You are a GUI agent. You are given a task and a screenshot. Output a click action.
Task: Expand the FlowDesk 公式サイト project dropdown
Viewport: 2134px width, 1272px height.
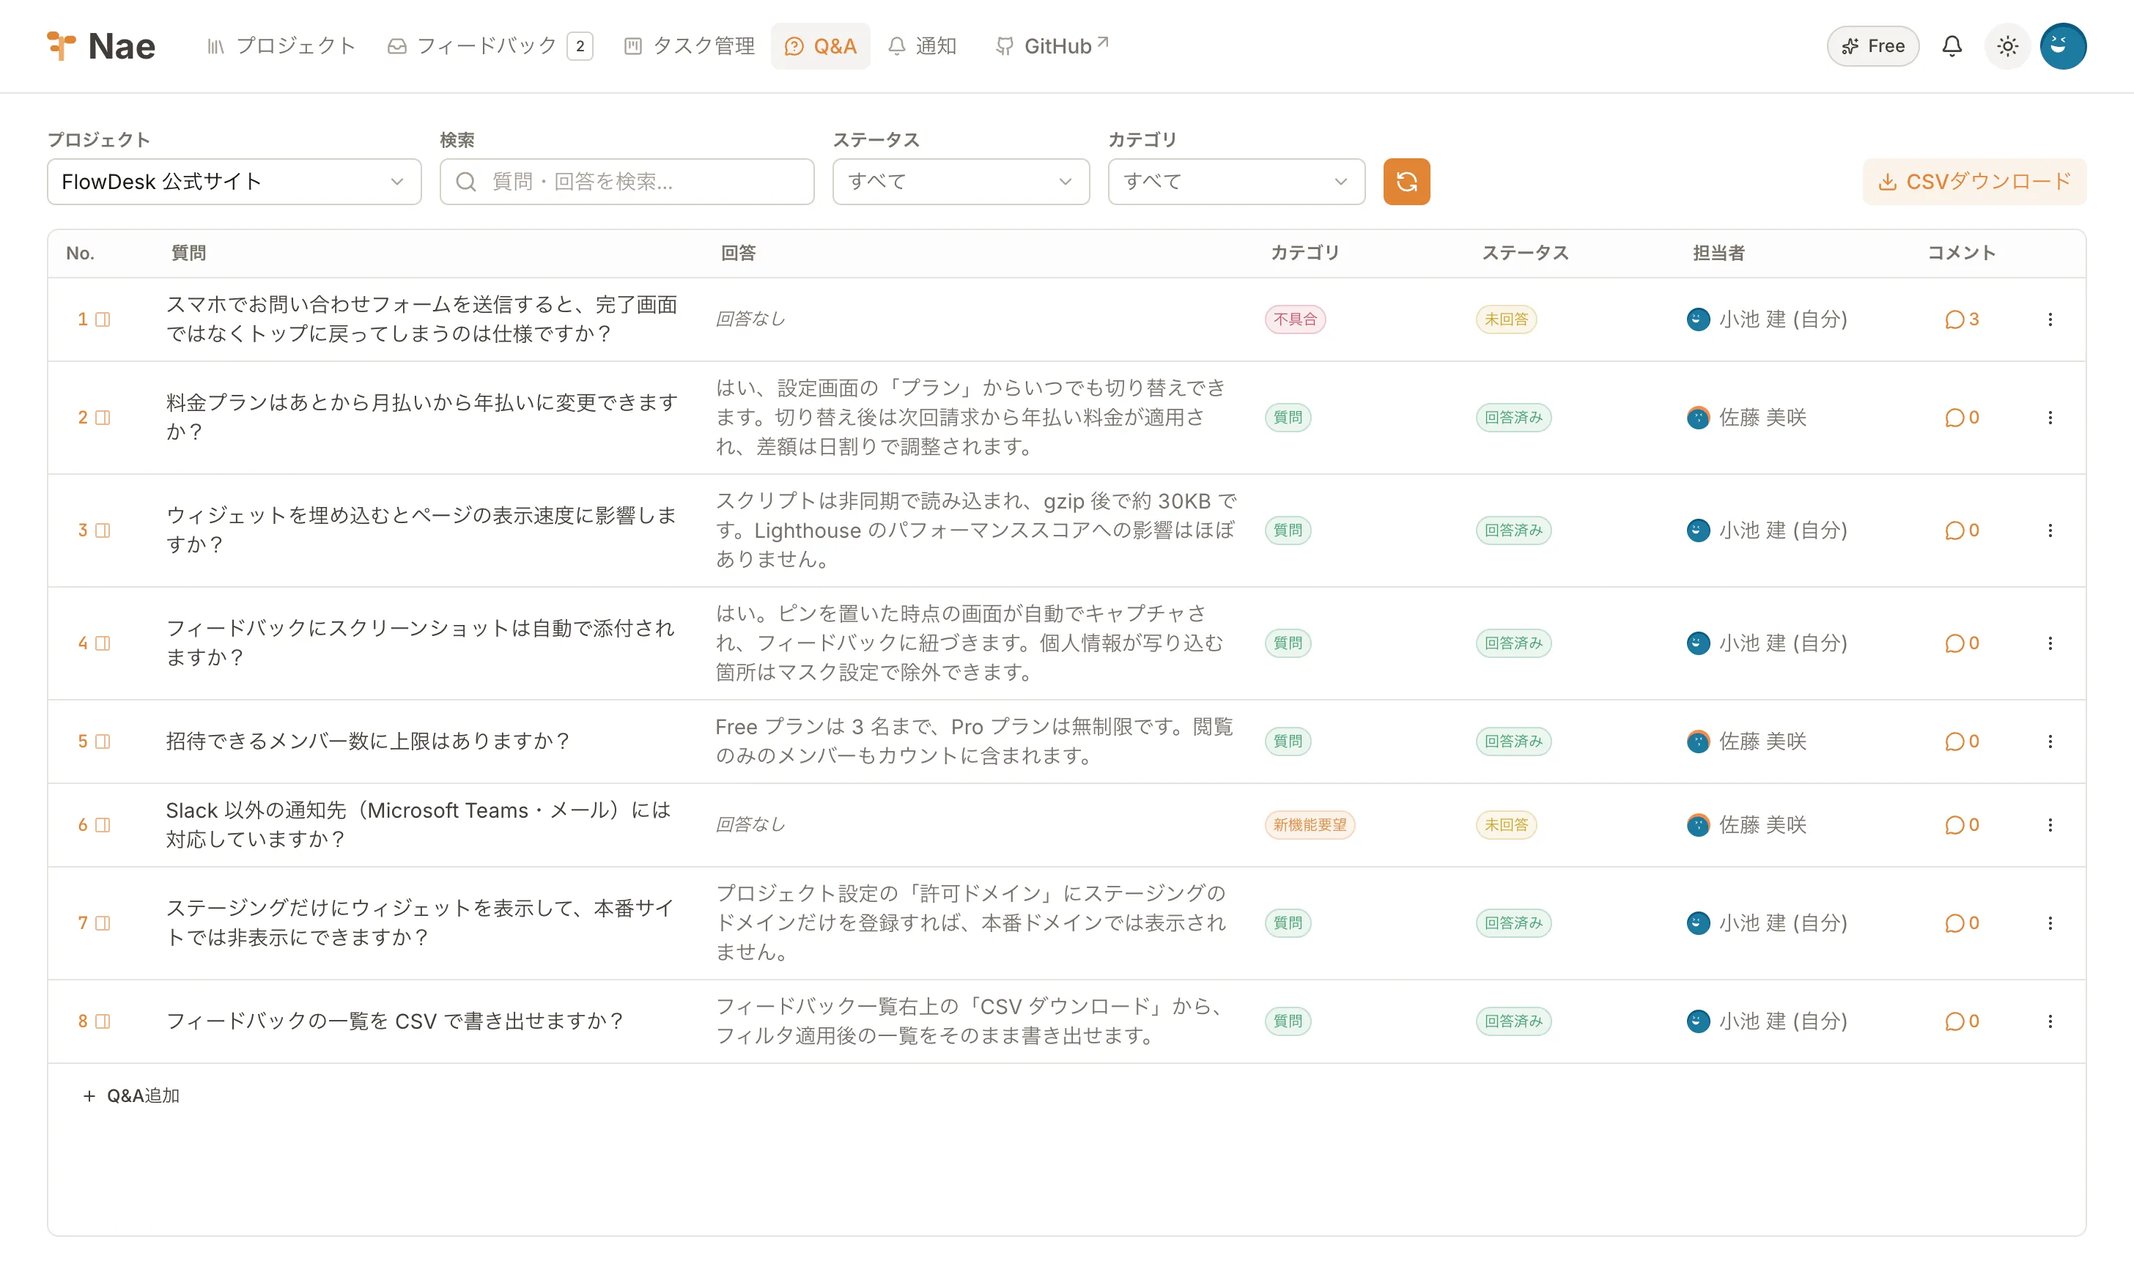point(234,181)
